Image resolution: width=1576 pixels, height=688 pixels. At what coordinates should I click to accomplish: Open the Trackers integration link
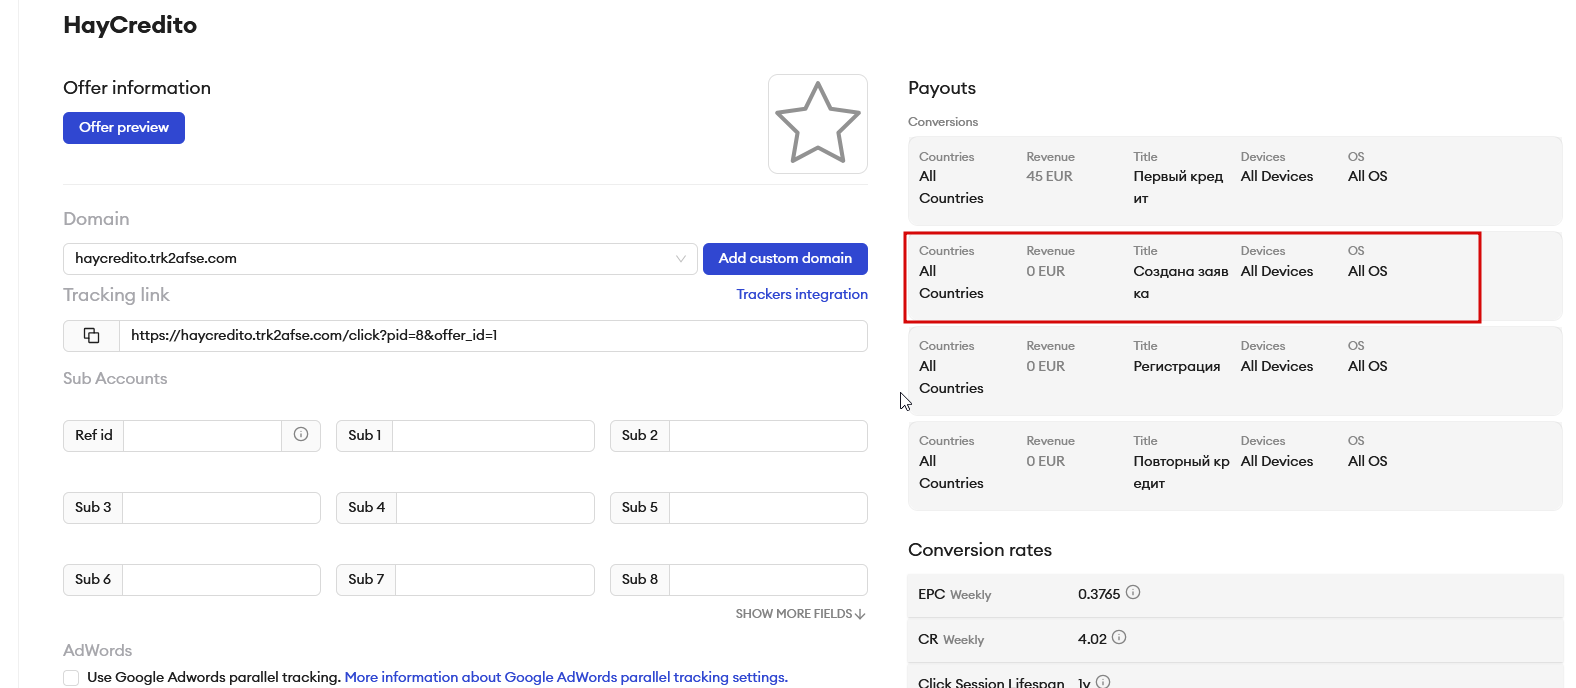click(802, 294)
